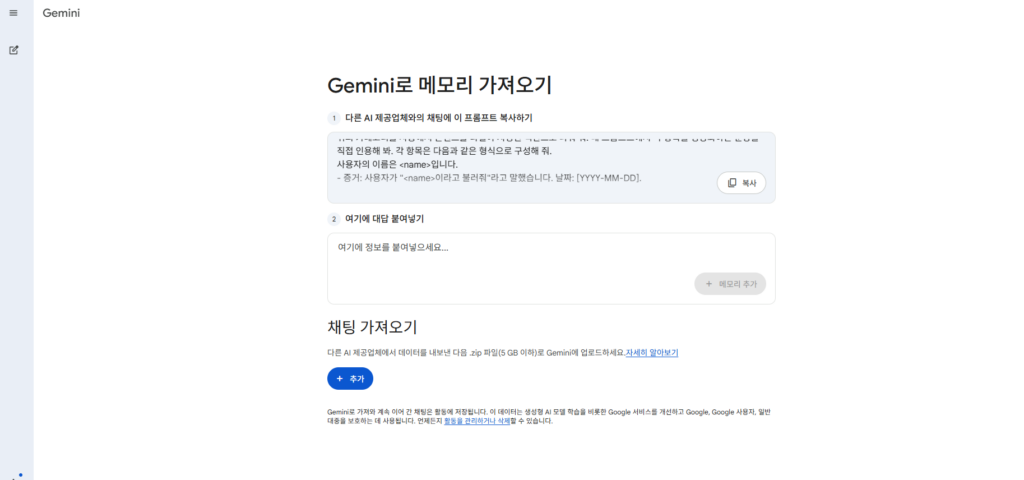1024x480 pixels.
Task: Open the 자세히 알아보기 link
Action: 652,353
